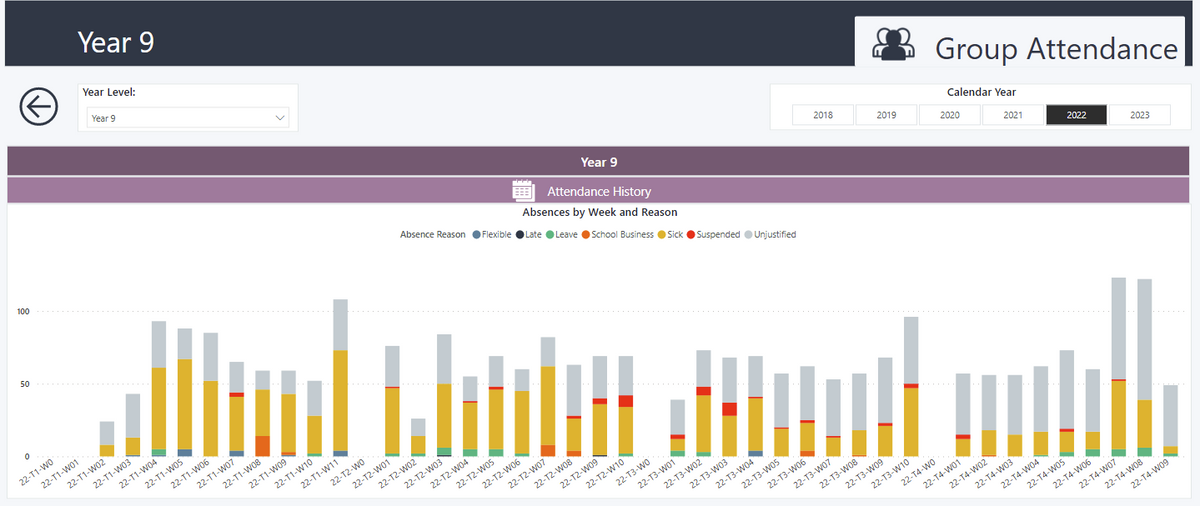
Task: Deselect calendar year 2022
Action: pyautogui.click(x=1076, y=115)
